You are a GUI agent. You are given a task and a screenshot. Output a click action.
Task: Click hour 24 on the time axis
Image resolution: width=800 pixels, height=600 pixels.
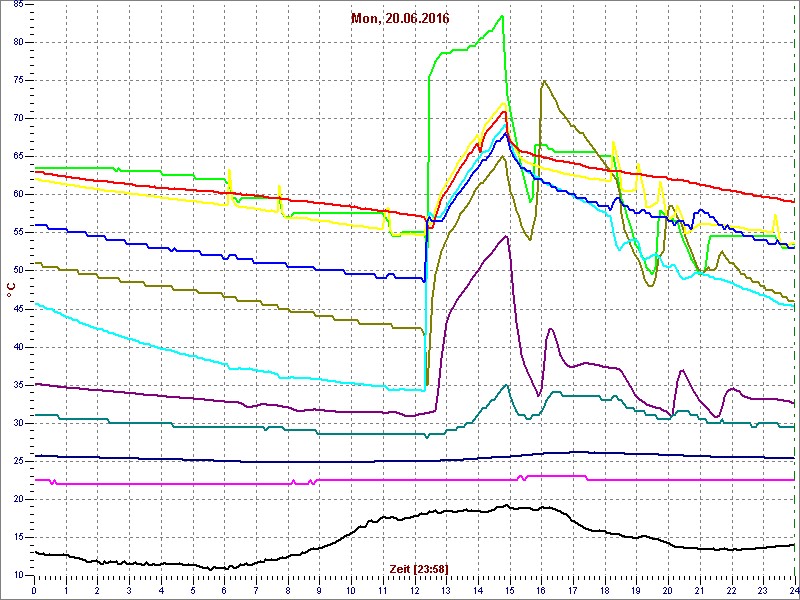click(x=794, y=590)
